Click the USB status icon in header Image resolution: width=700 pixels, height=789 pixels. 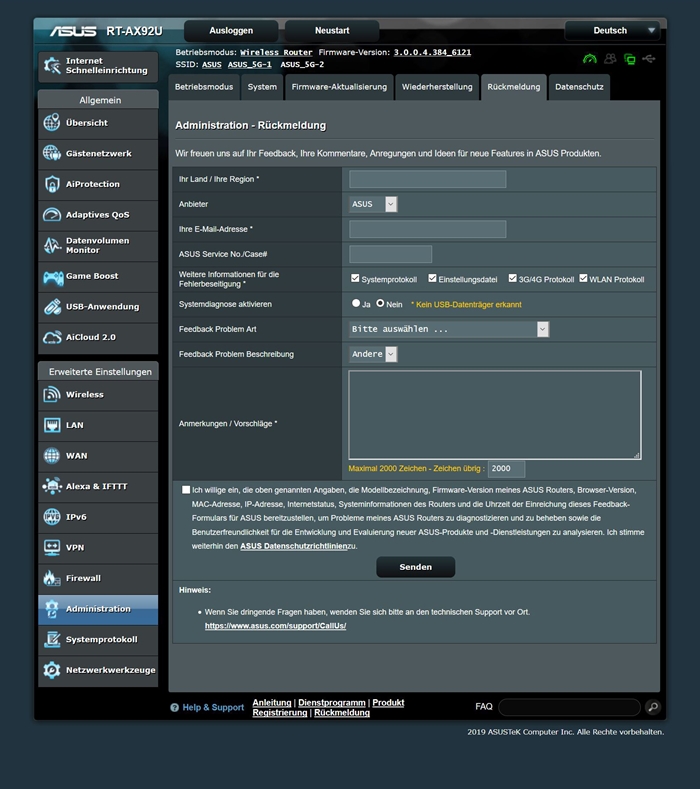[649, 59]
